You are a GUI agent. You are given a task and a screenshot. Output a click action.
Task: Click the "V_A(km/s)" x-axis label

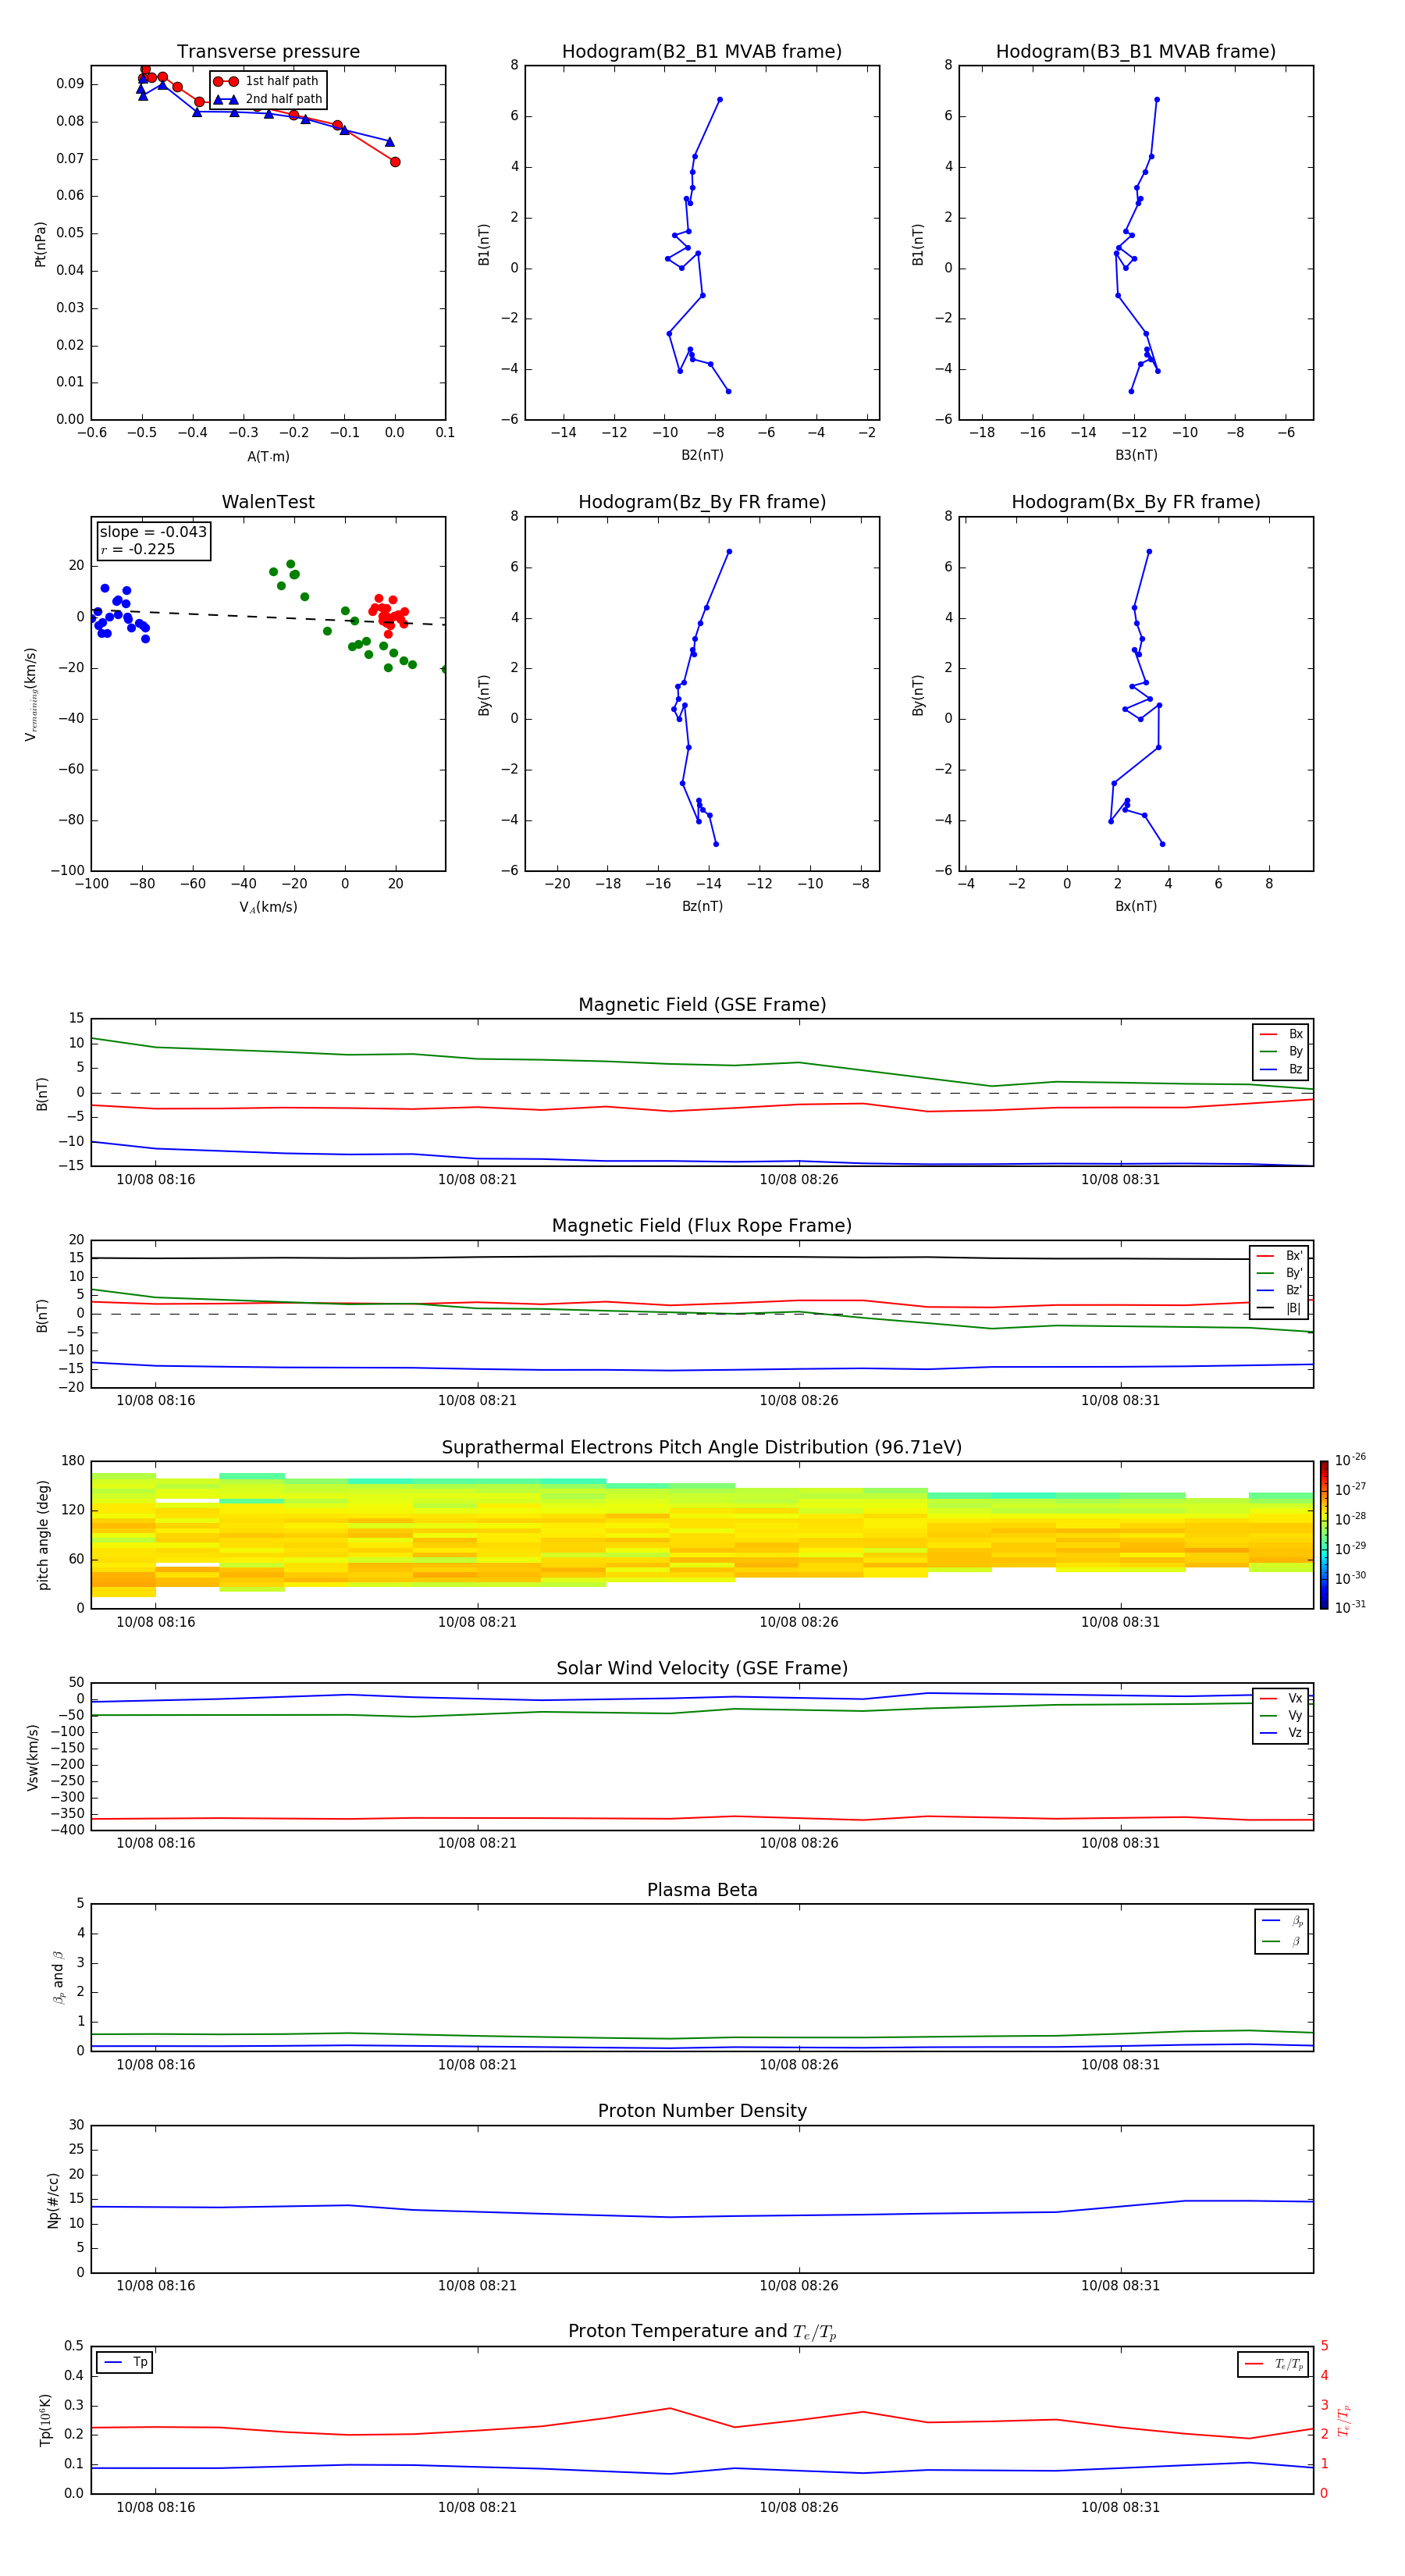coord(268,908)
